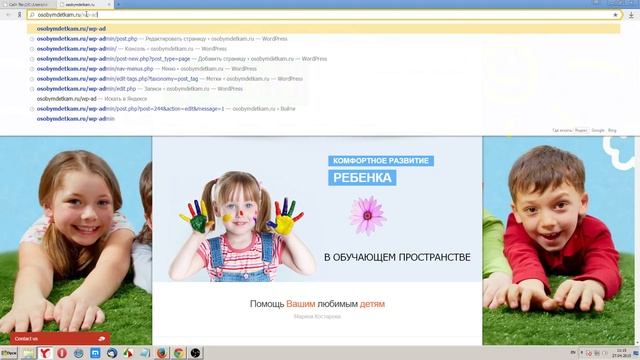This screenshot has width=640, height=360.
Task: Select highlighted suggestion osobymdetkam.ru/wp-ad
Action: click(323, 29)
